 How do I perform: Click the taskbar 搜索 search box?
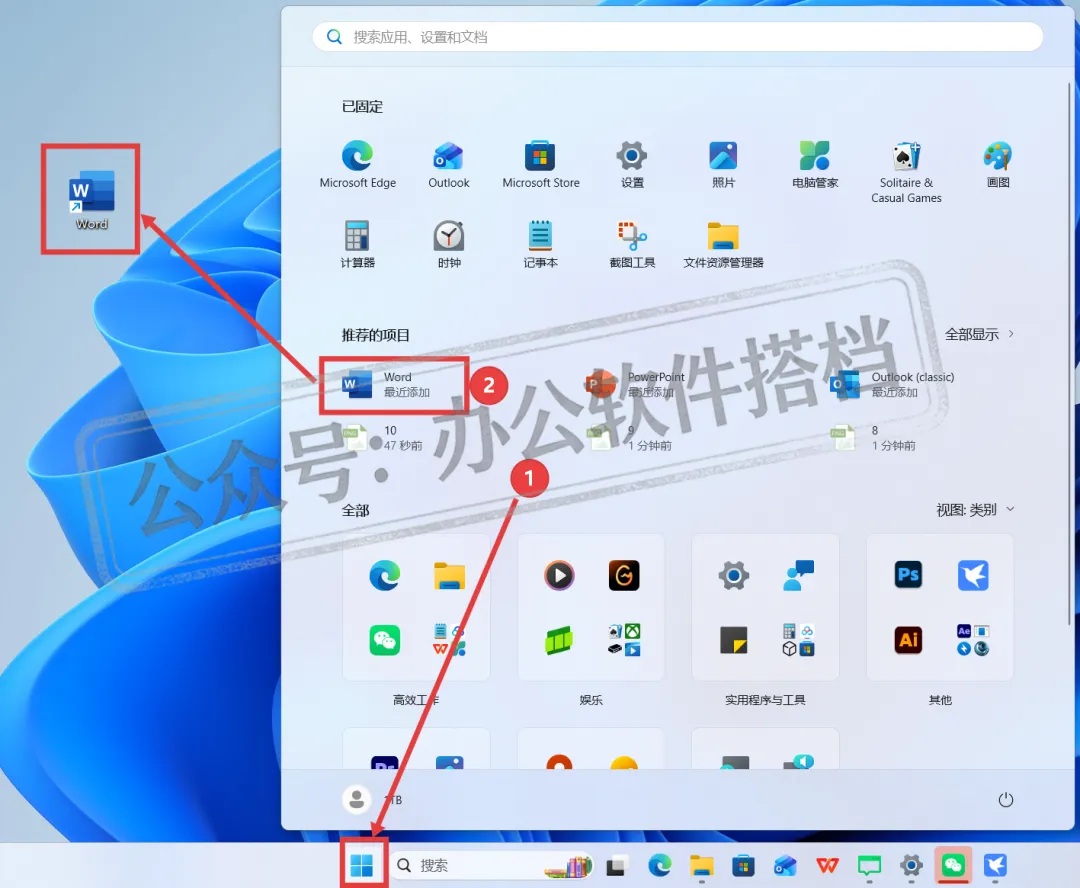pos(492,865)
